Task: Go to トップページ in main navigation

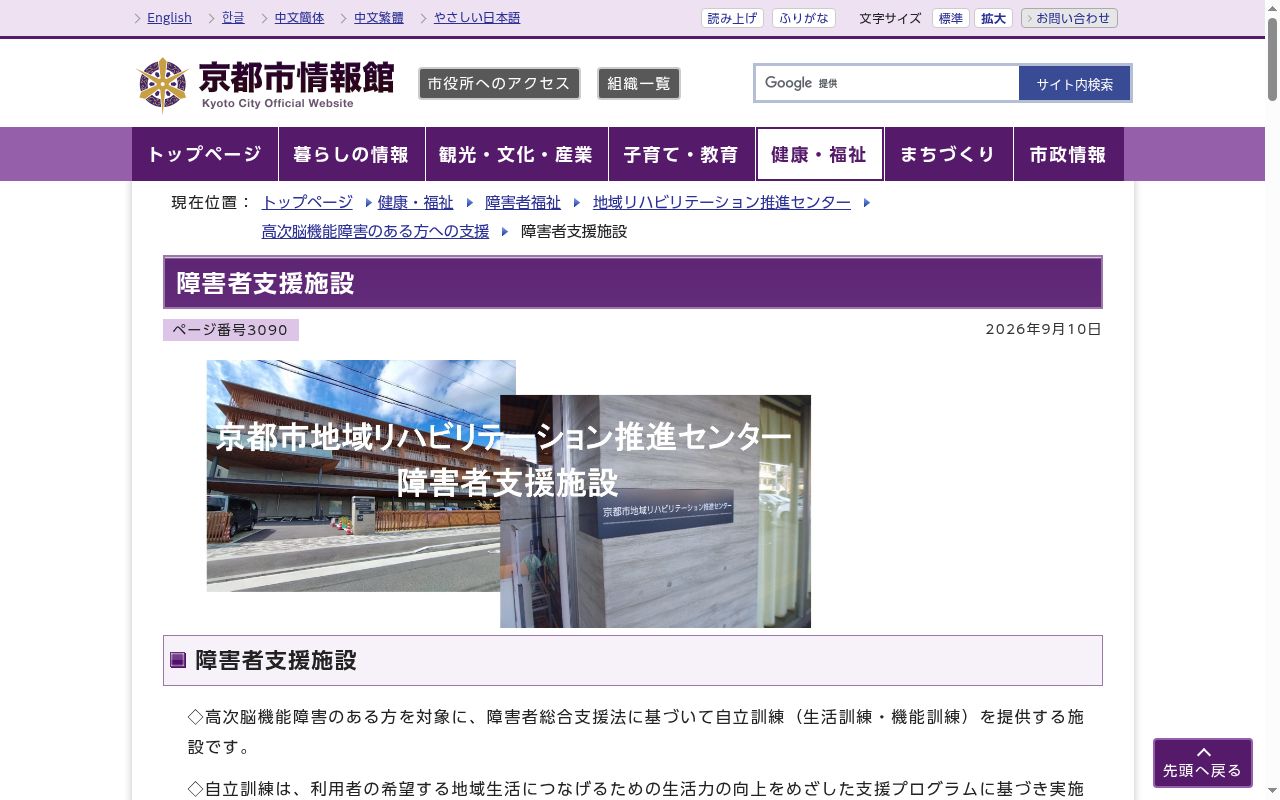Action: [205, 154]
